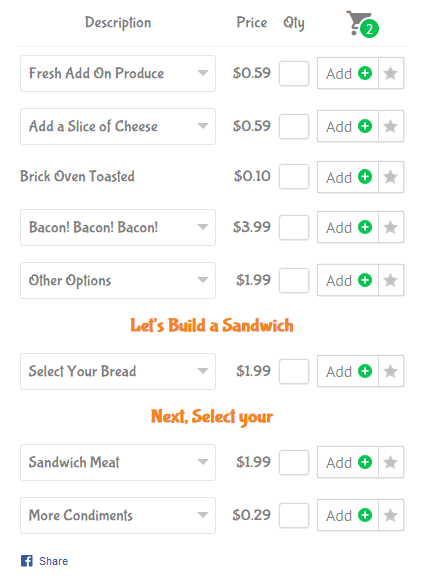This screenshot has height=584, width=429.
Task: Add Brick Oven Toasted to cart
Action: [x=348, y=177]
